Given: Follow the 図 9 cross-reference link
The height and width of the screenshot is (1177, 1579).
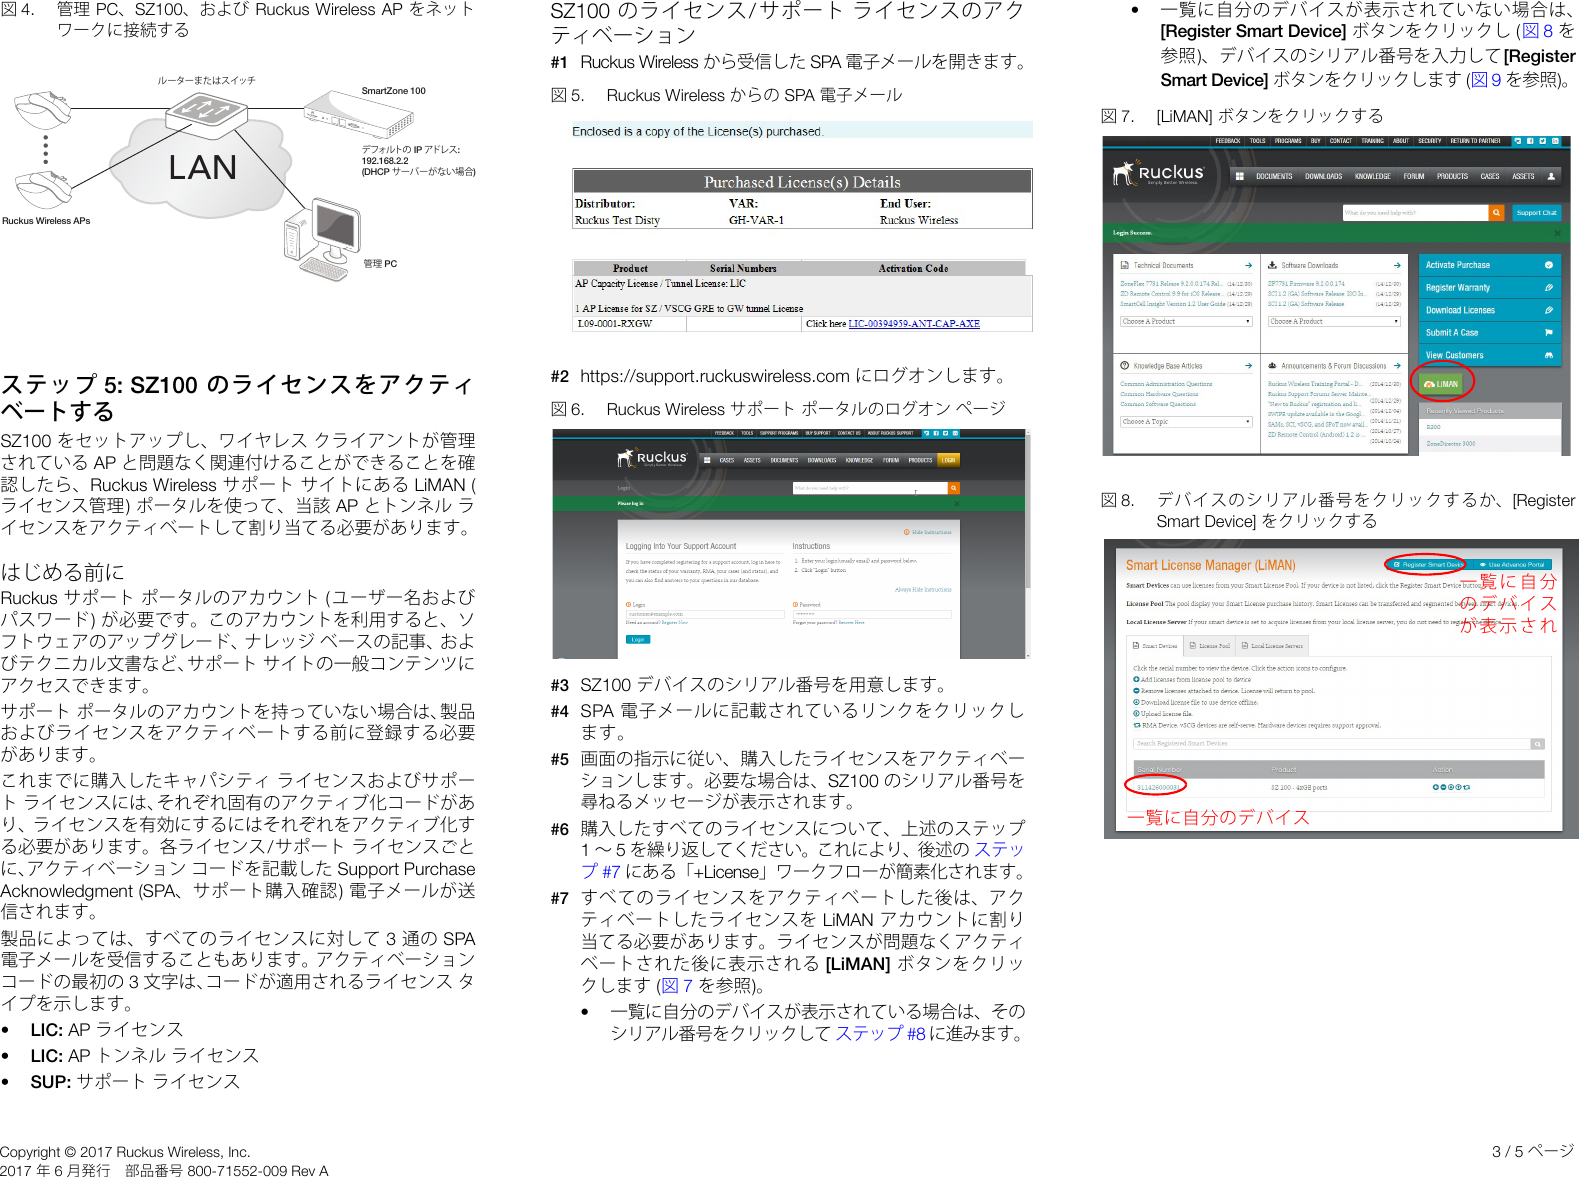Looking at the screenshot, I should [1486, 80].
